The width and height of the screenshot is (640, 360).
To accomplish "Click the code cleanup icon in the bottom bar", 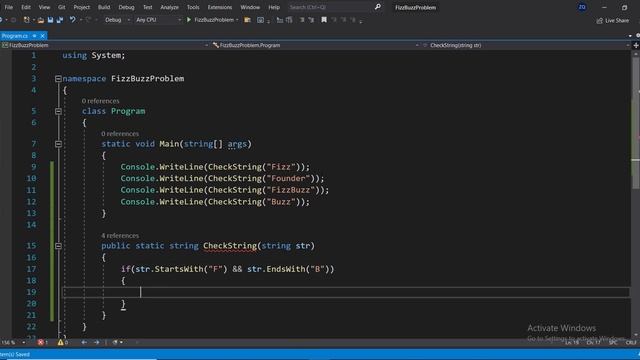I will coord(116,342).
